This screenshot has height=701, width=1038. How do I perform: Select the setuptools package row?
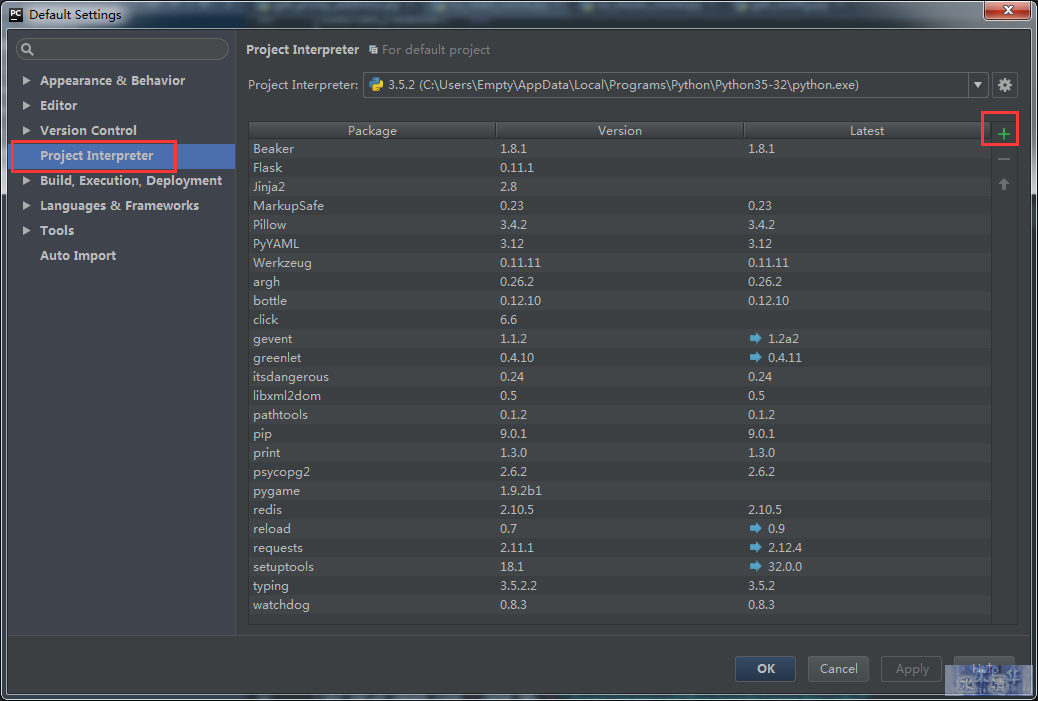620,567
